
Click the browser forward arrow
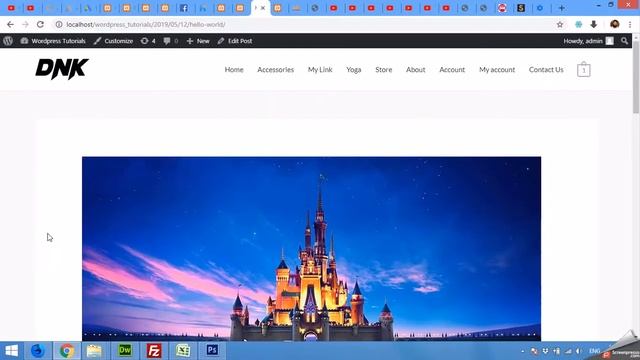[25, 24]
